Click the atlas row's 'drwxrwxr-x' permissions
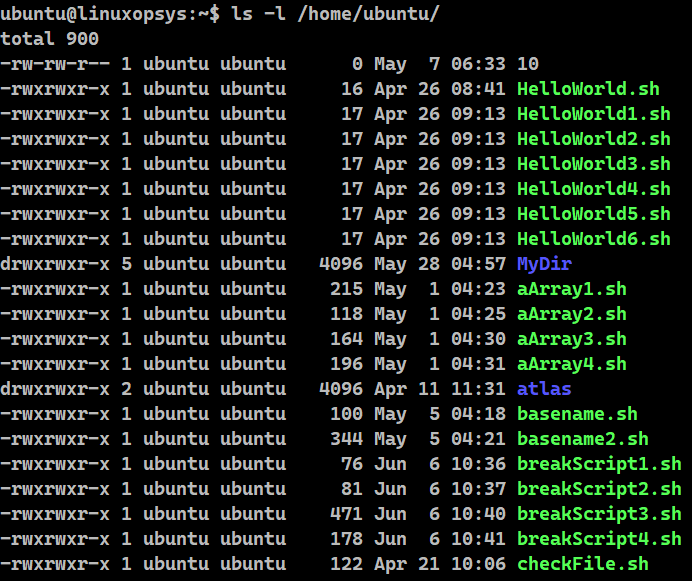This screenshot has width=692, height=581. pos(55,389)
